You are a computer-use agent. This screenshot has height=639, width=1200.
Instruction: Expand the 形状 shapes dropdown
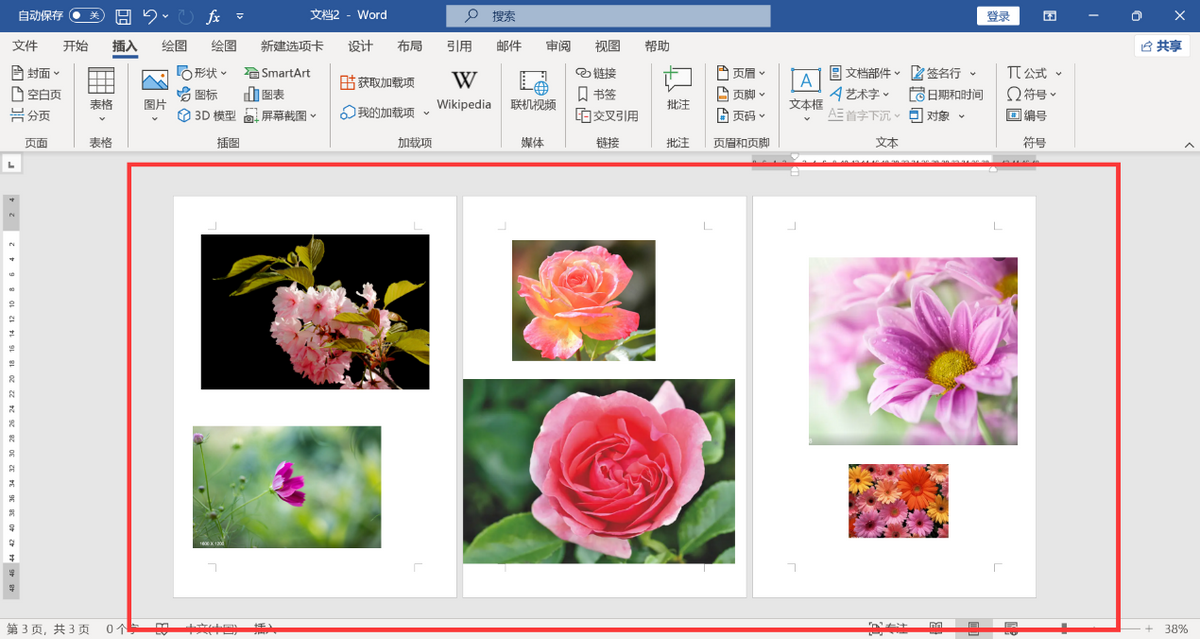pos(203,73)
